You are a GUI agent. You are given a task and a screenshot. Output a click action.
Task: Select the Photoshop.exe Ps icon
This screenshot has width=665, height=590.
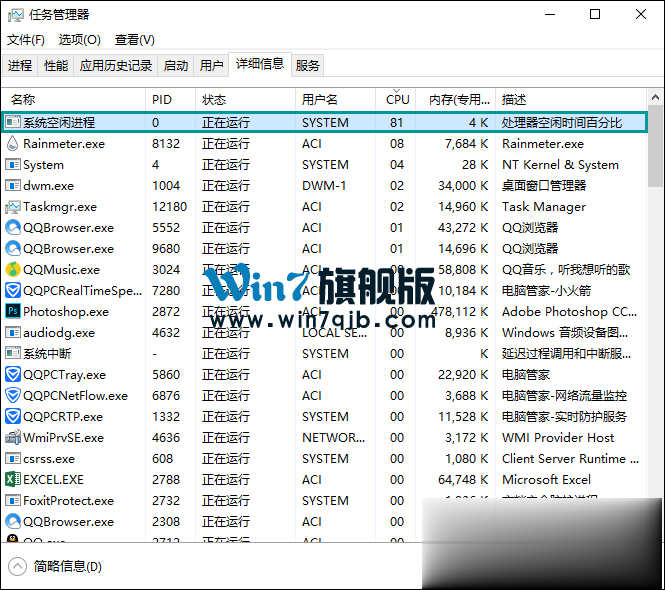13,312
